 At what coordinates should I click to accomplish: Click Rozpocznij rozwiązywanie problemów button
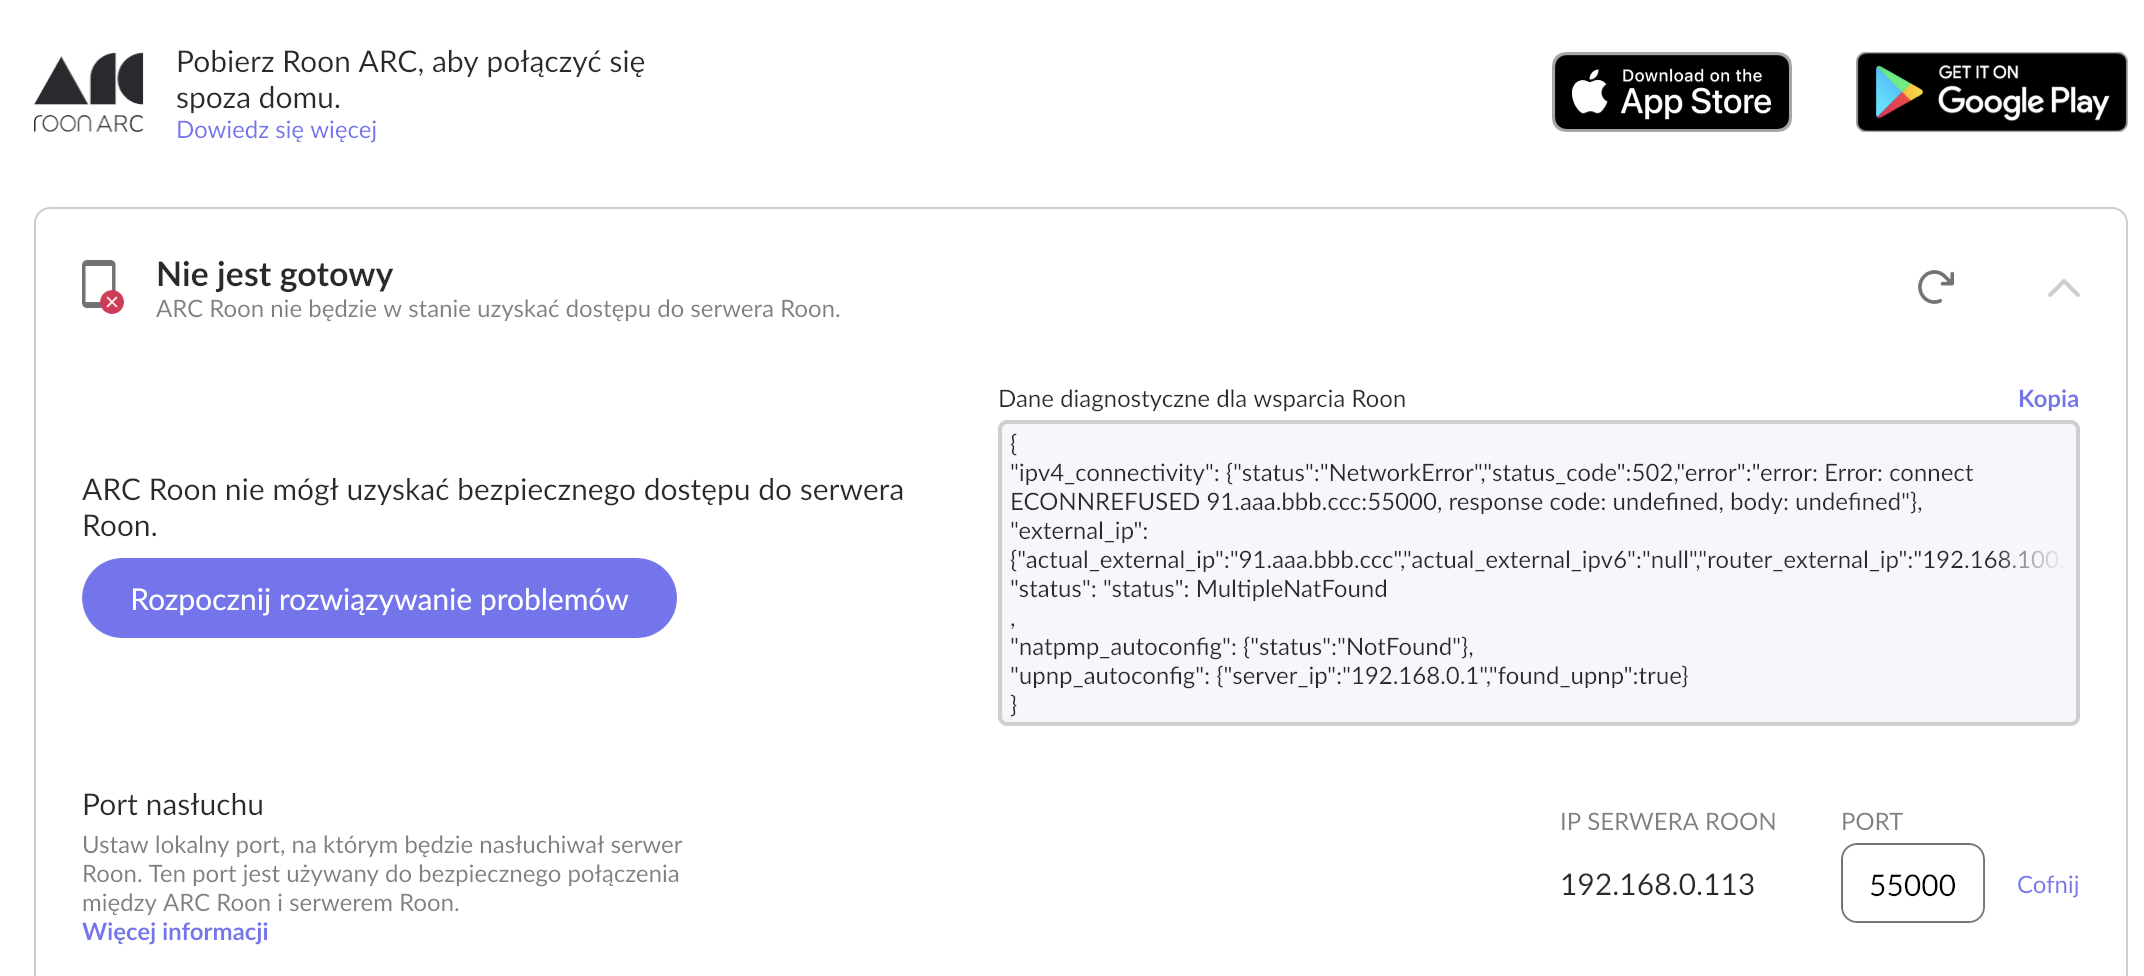[379, 598]
